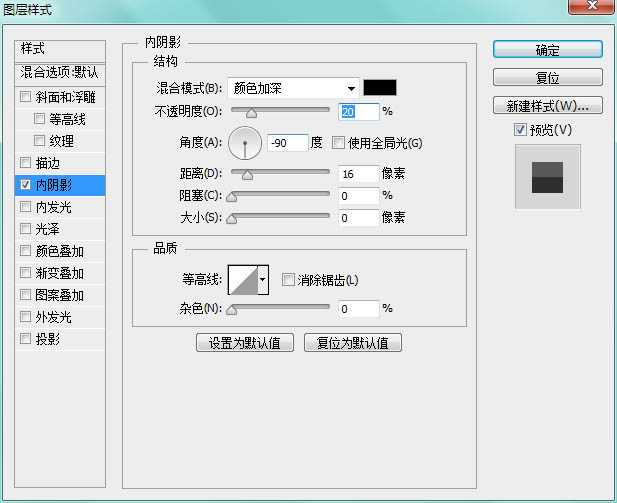Enable 内发光 checkbox
The height and width of the screenshot is (503, 617).
click(26, 206)
